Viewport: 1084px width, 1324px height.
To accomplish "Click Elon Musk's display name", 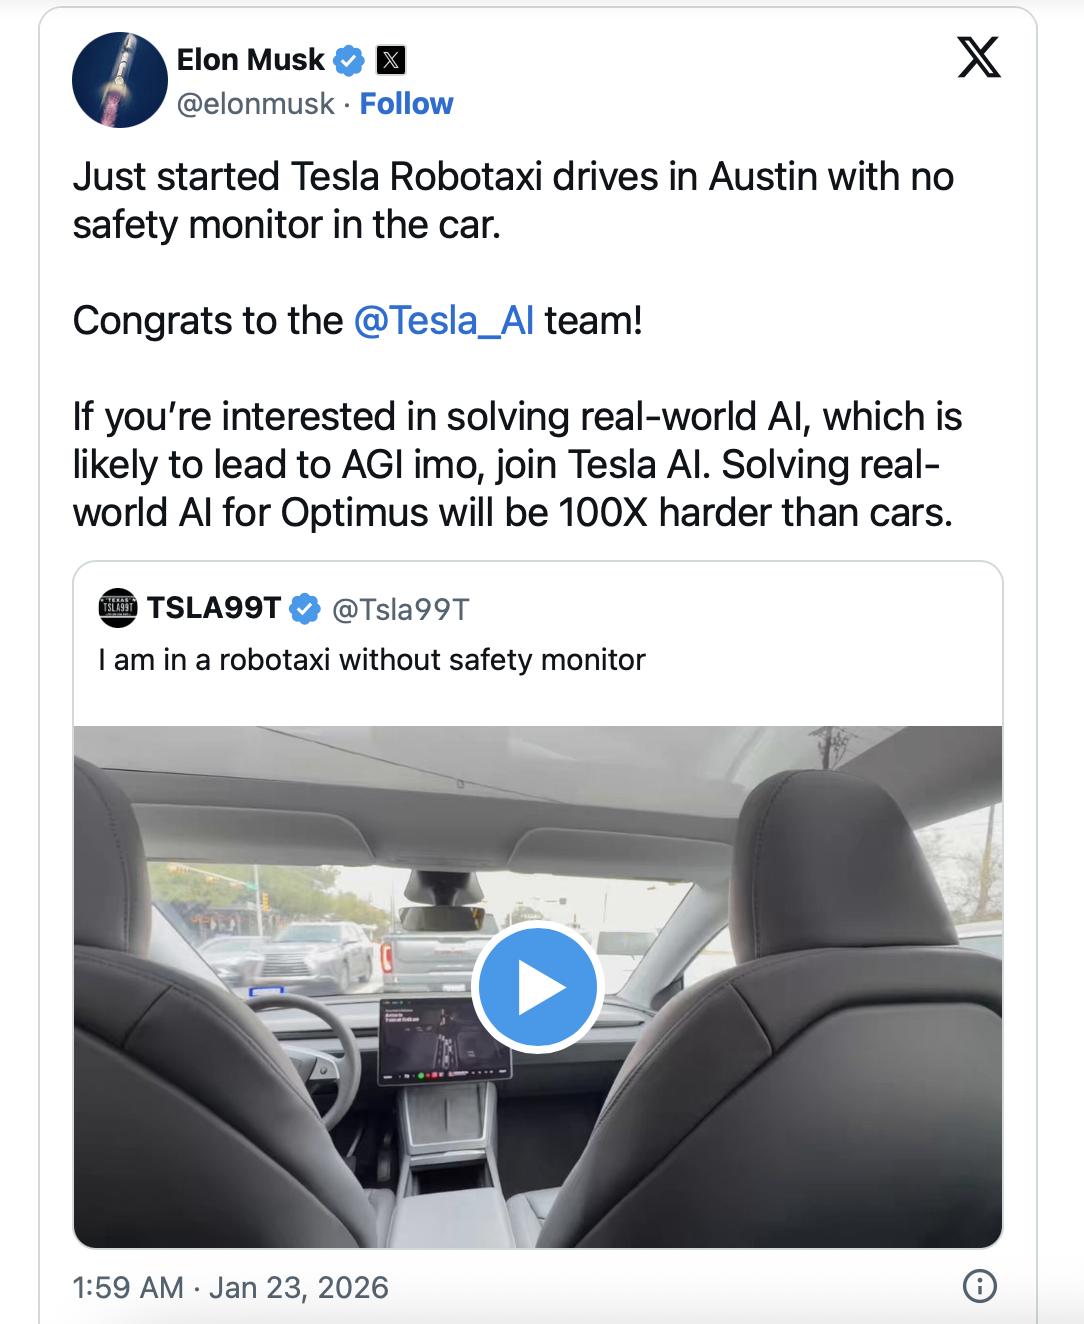I will coord(250,59).
